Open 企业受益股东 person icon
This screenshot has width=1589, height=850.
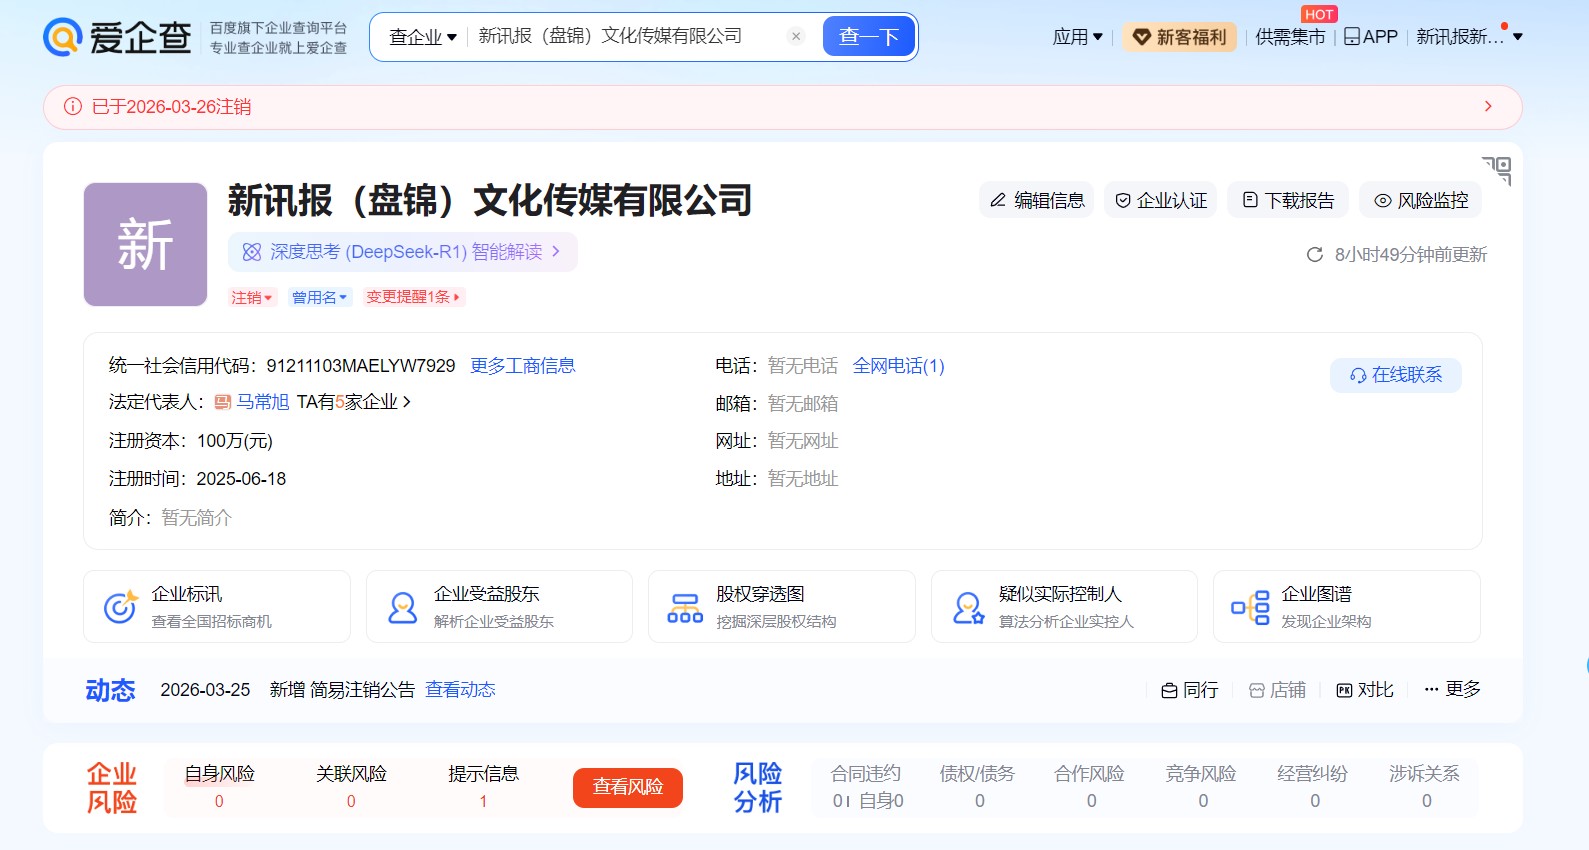point(403,607)
